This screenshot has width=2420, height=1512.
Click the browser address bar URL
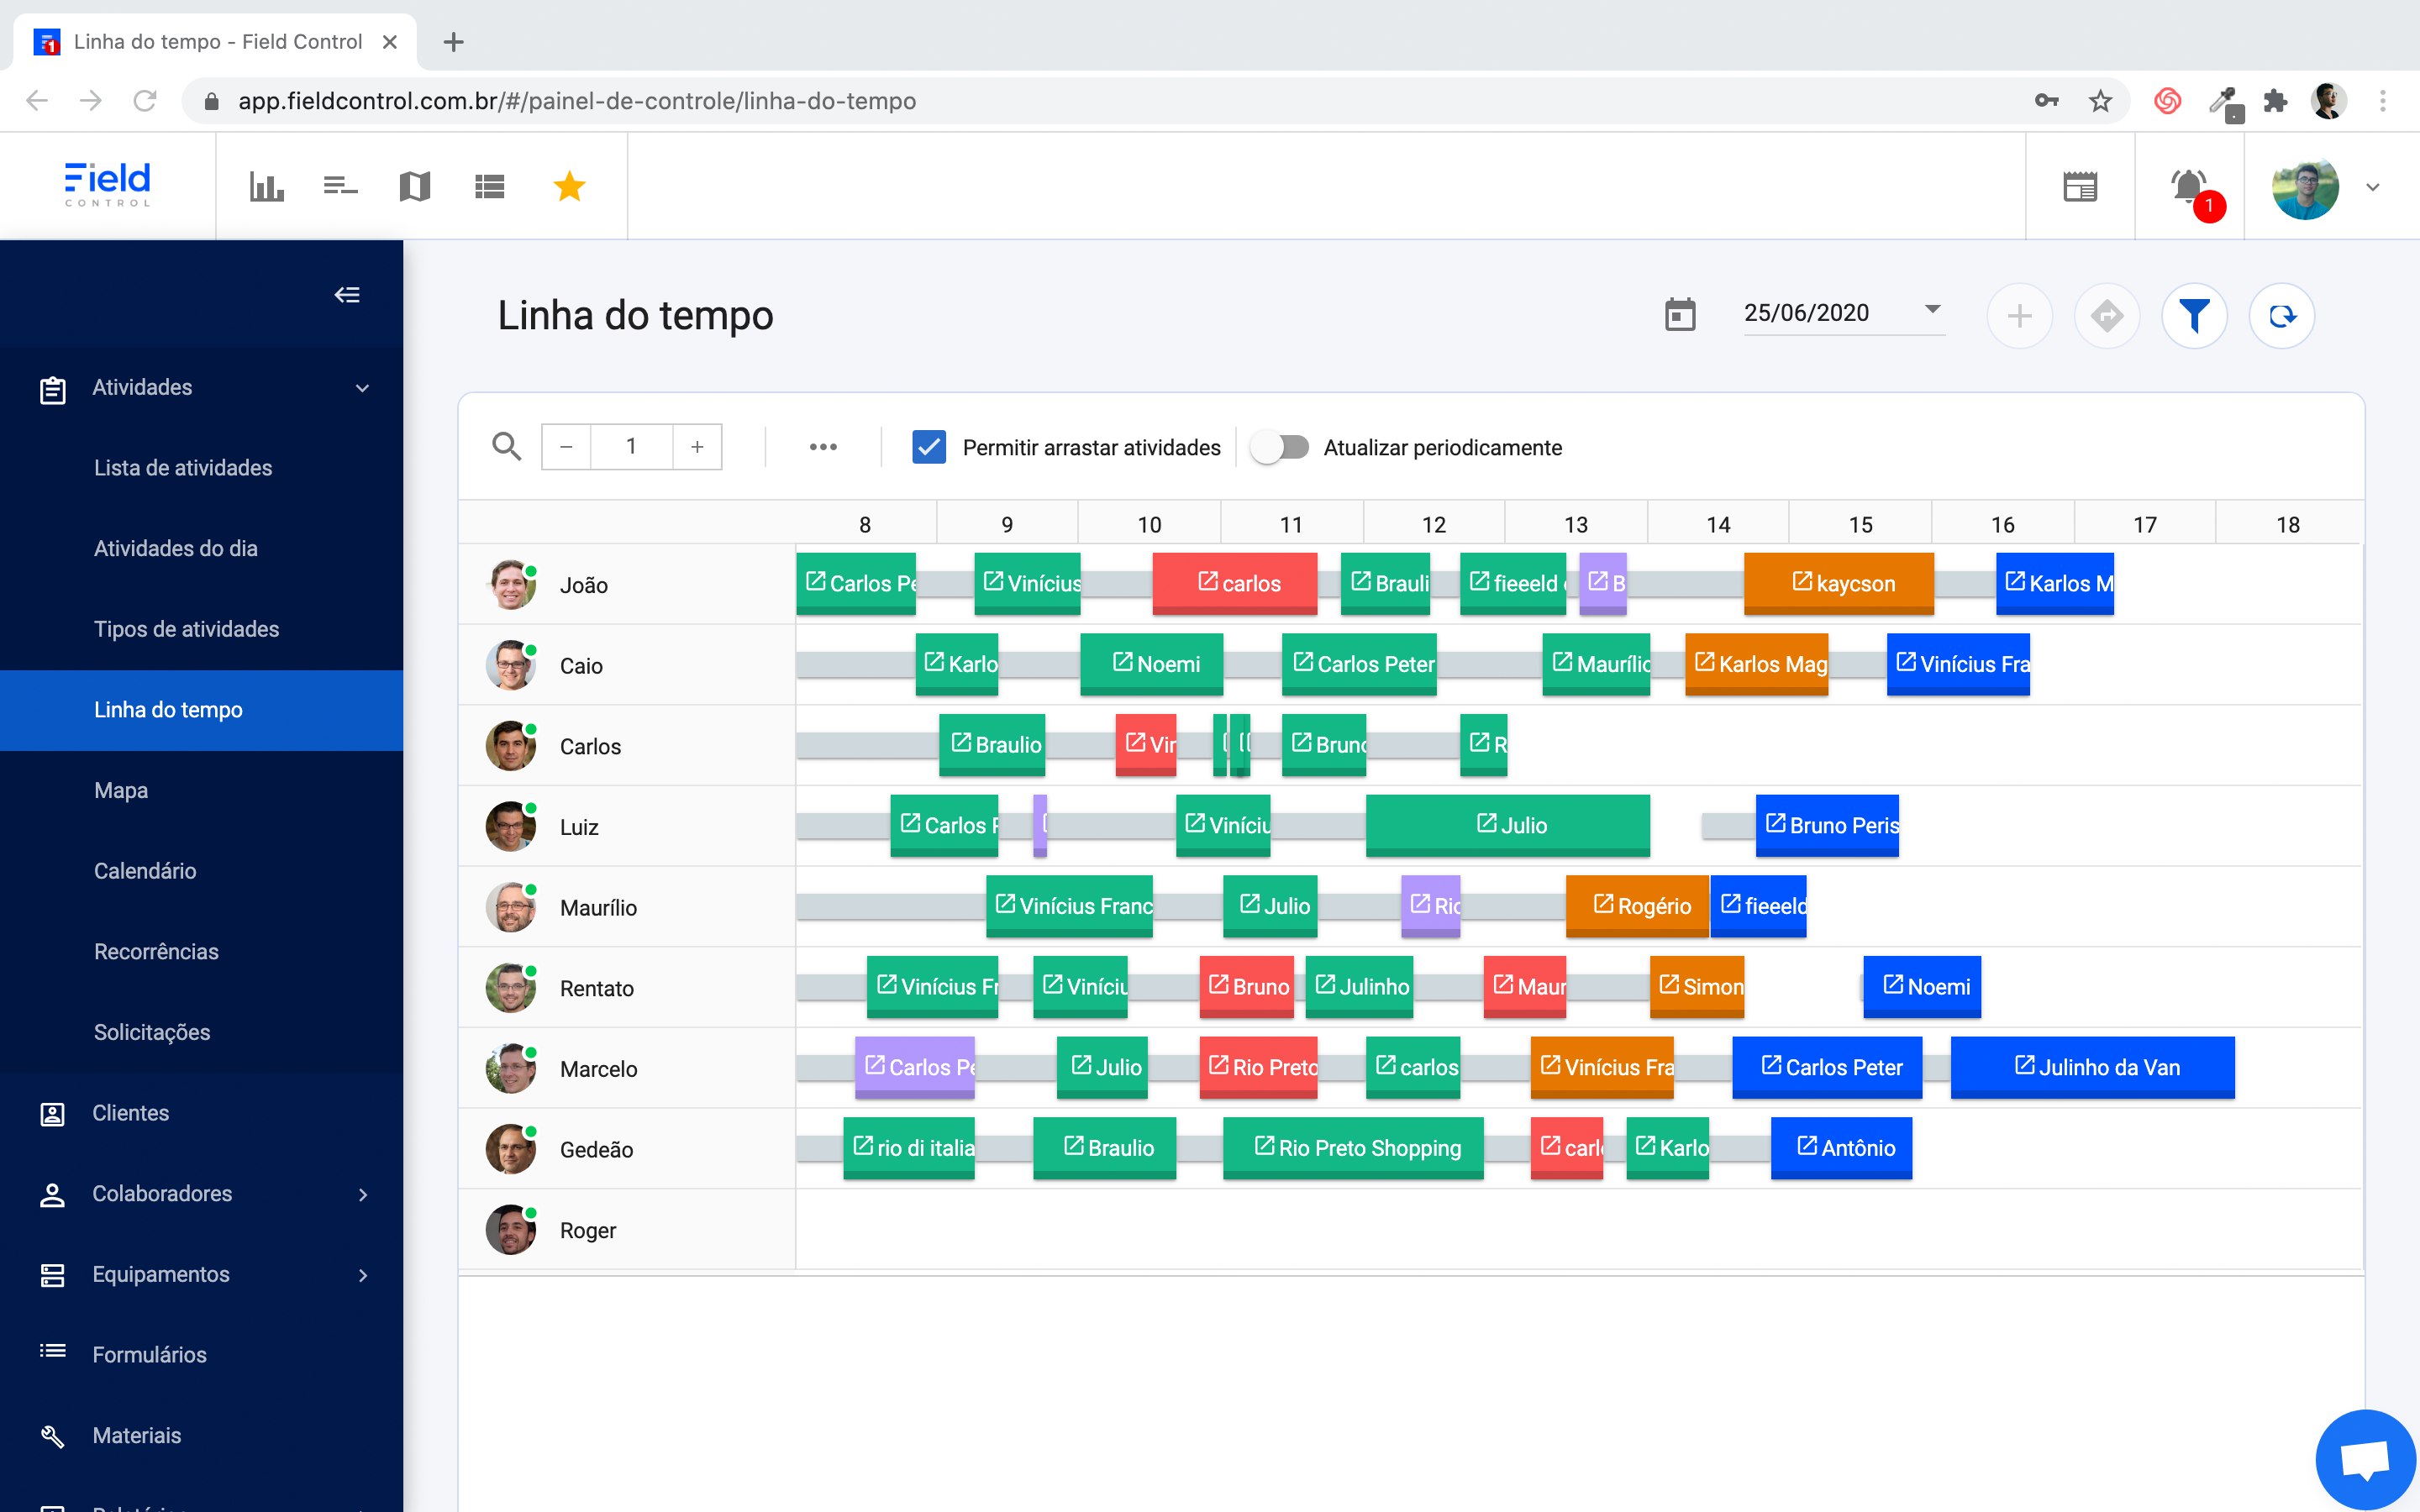577,101
